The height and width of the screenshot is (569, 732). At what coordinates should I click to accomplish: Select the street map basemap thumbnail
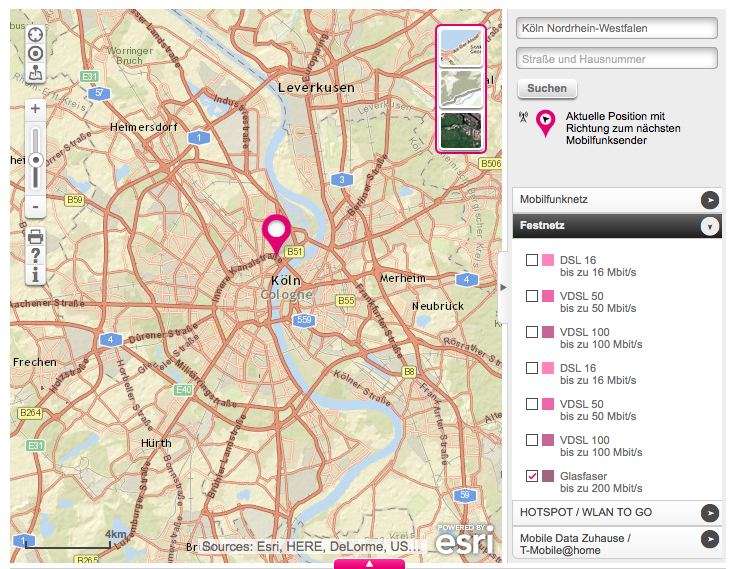click(461, 48)
